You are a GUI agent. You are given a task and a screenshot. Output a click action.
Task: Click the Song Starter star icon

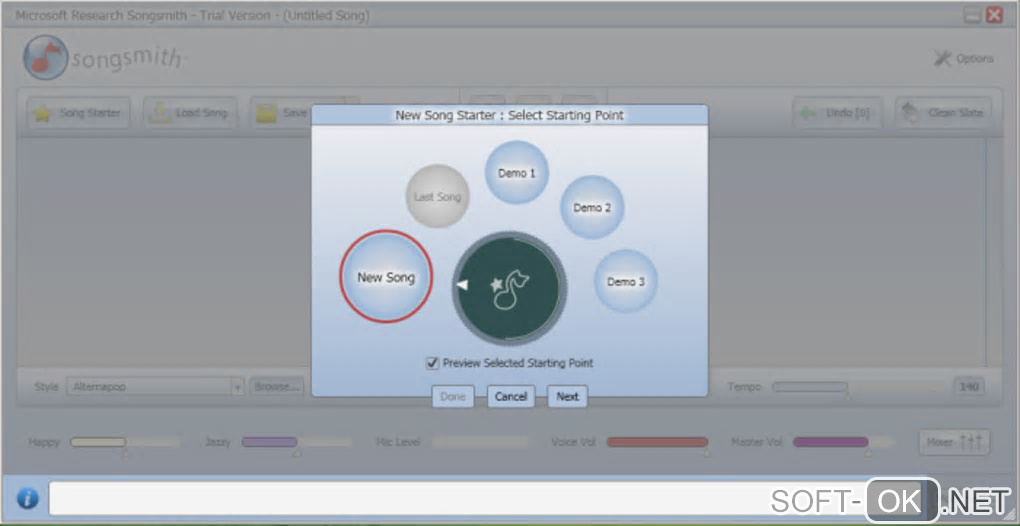[x=43, y=113]
